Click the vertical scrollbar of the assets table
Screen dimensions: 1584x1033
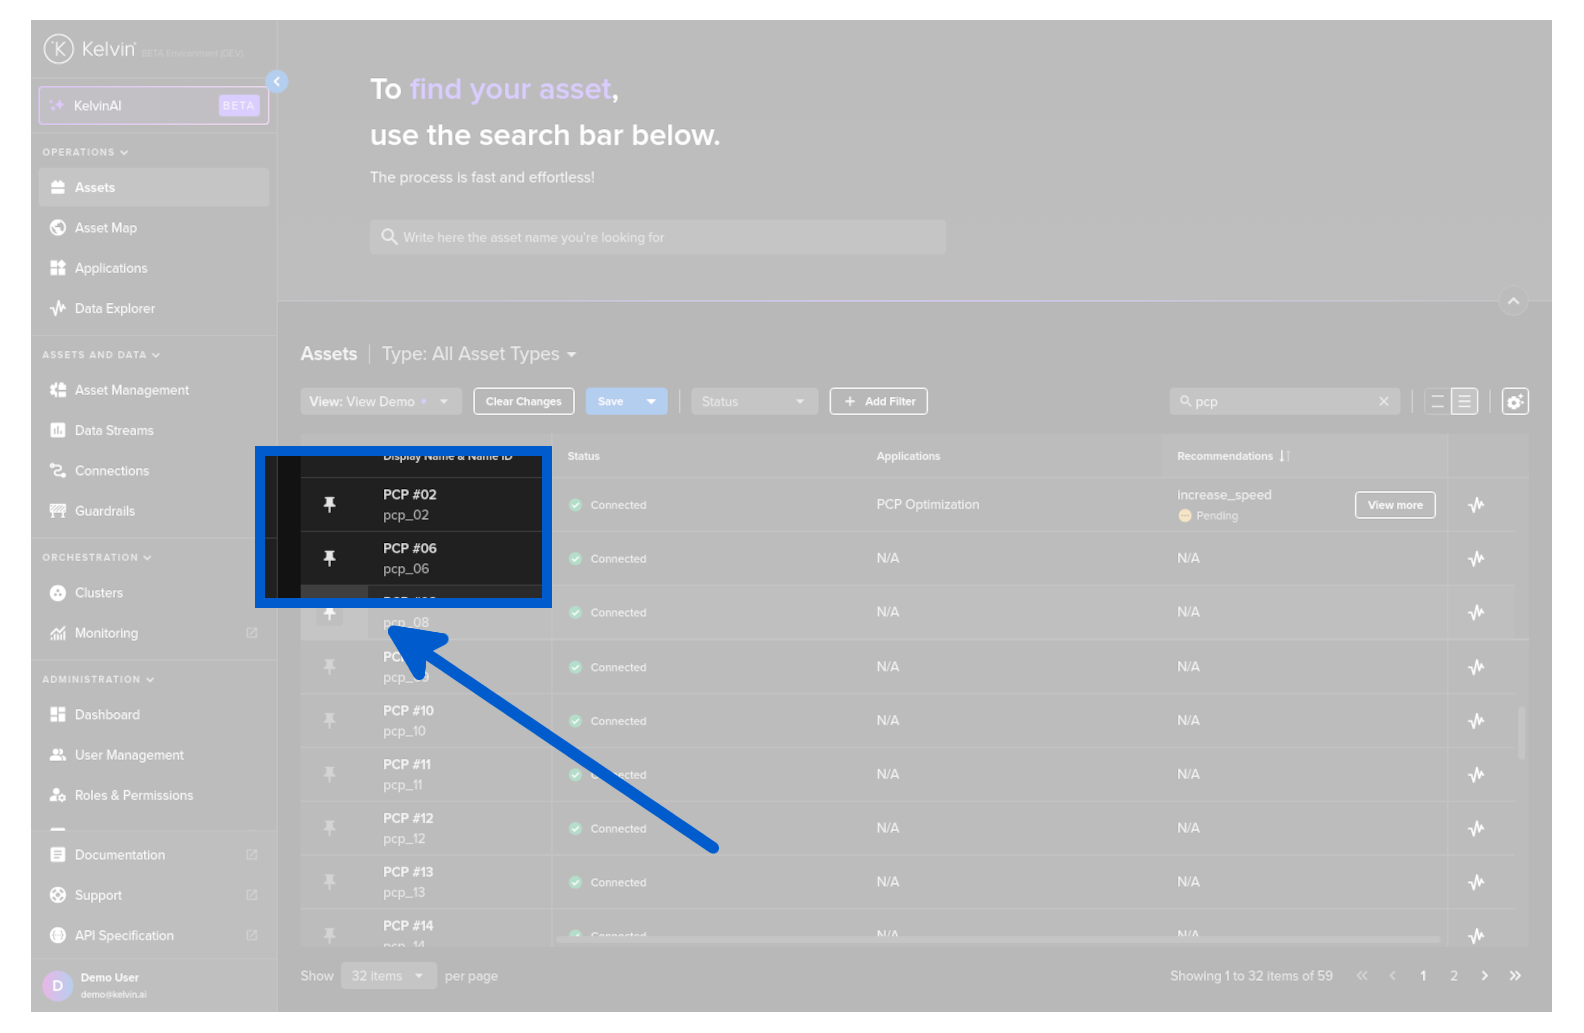(1521, 732)
